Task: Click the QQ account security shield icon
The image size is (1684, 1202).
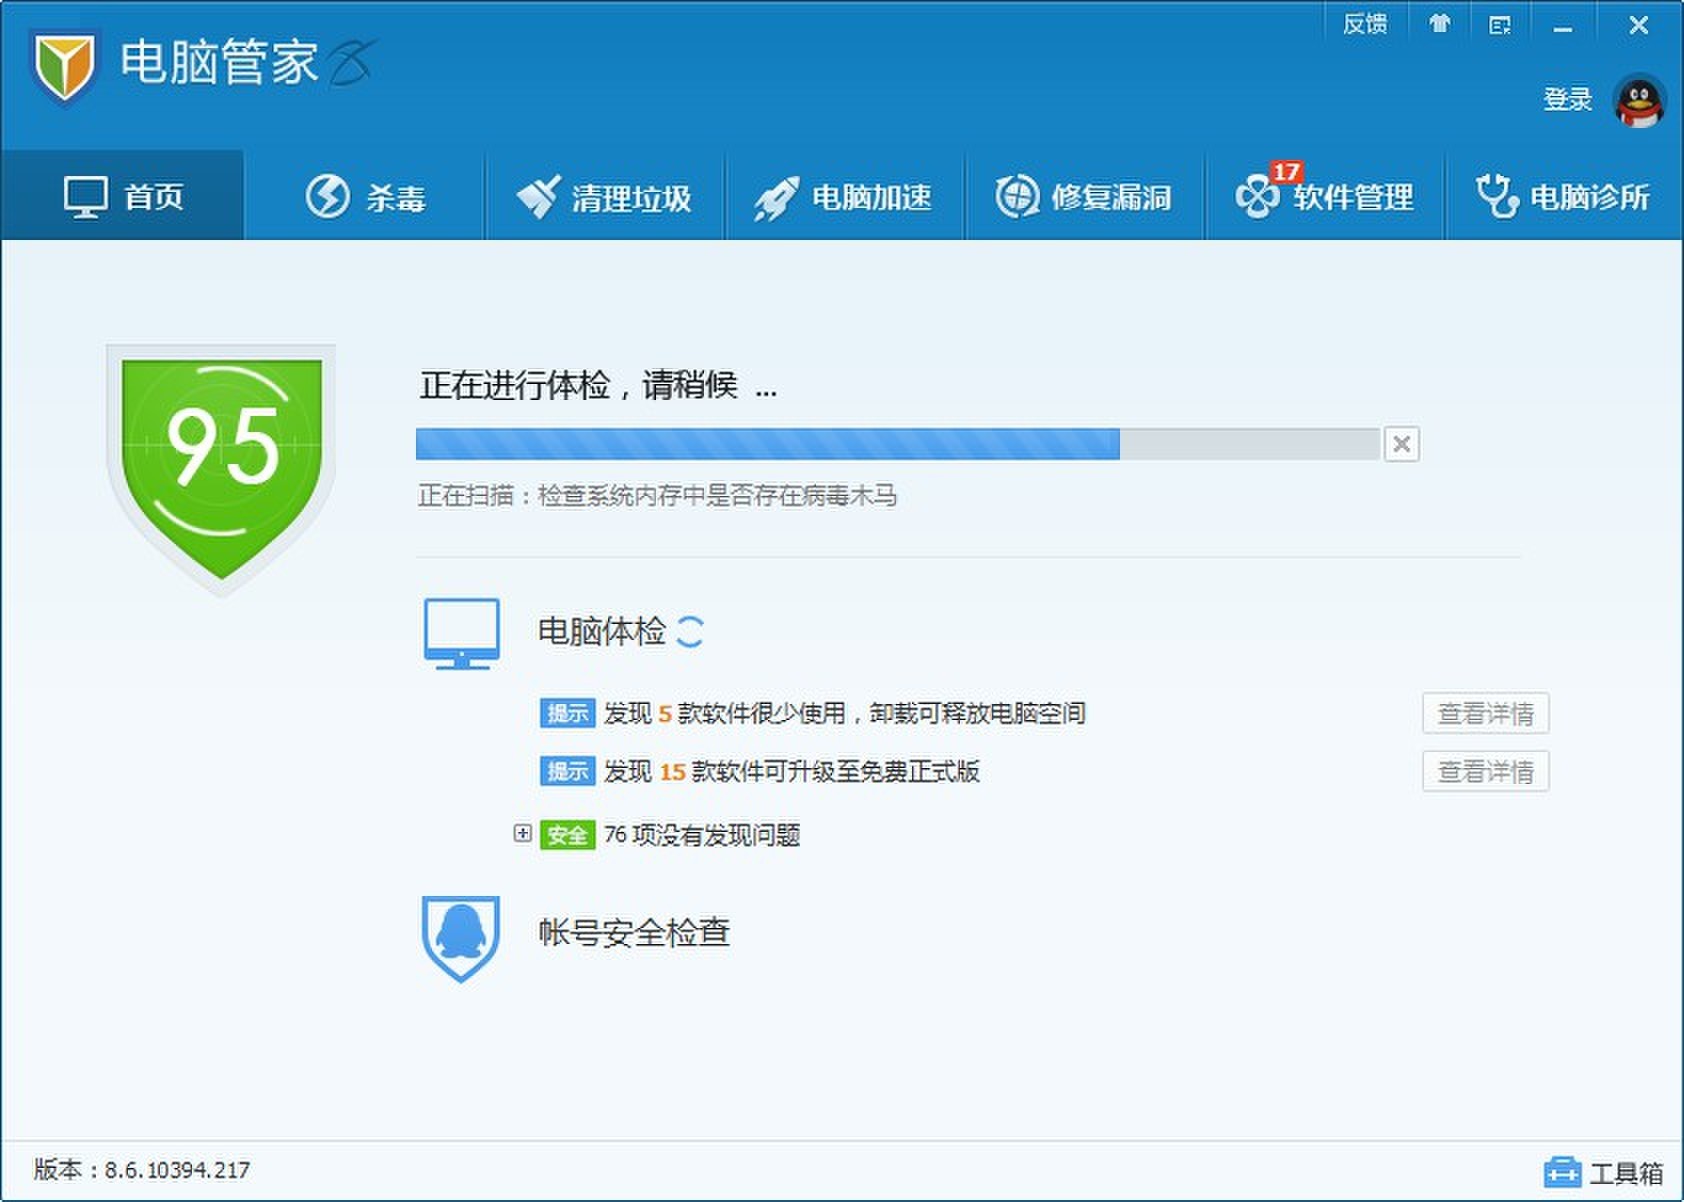Action: 460,938
